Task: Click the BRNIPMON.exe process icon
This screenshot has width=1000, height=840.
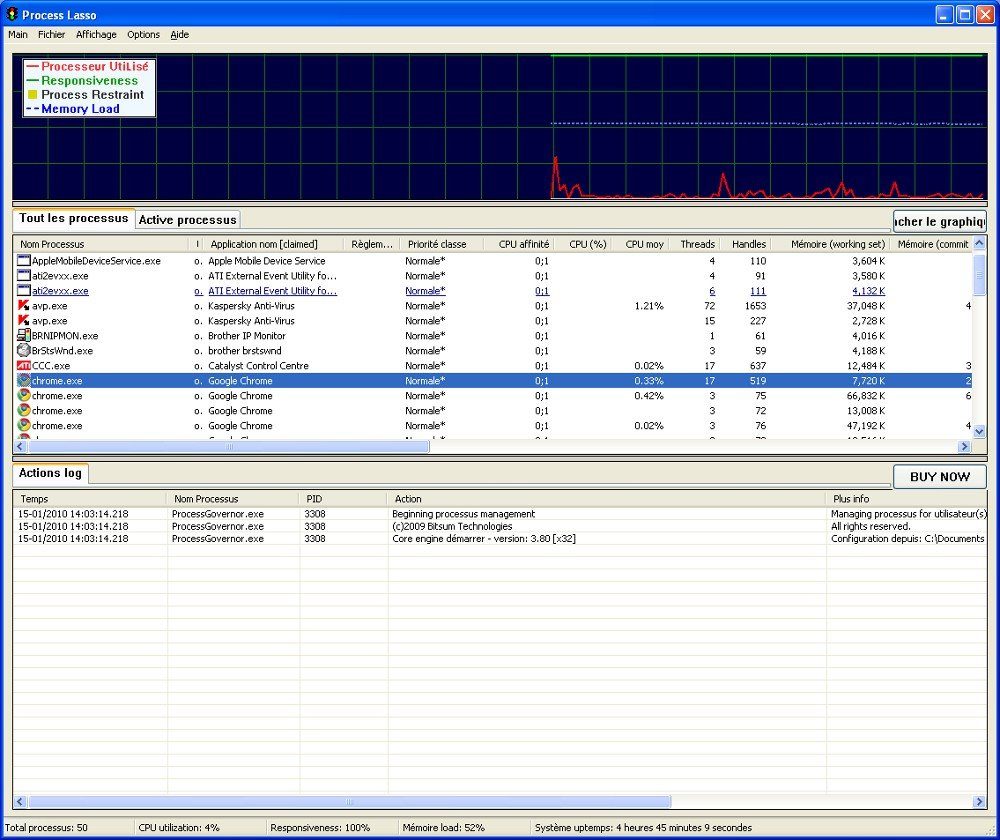Action: click(x=24, y=335)
